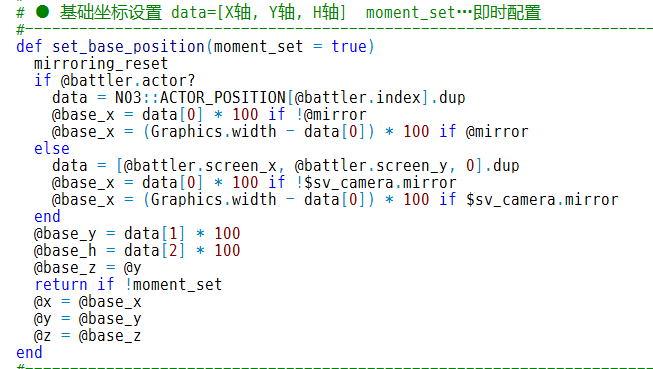Click the @base_x line ending 'if @mirror'
653x369 pixels.
(290, 132)
